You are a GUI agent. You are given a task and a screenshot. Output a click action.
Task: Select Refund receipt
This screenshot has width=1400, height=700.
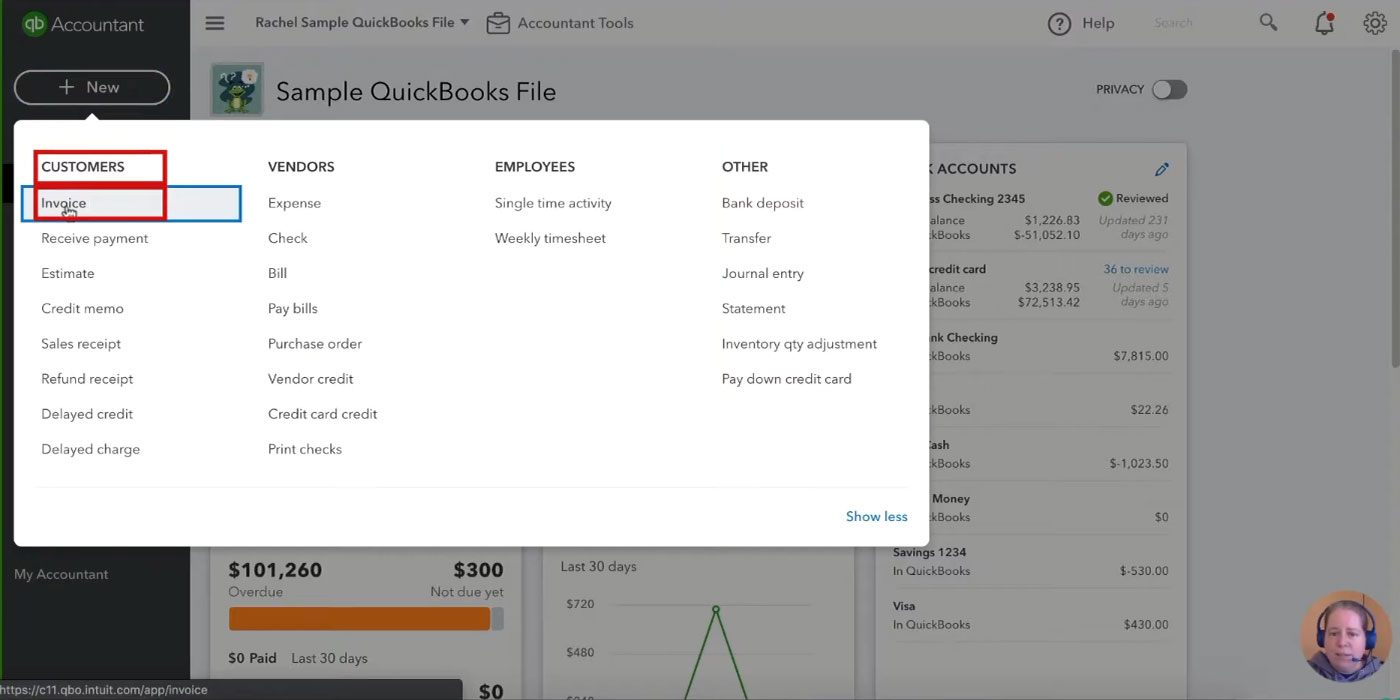[87, 379]
